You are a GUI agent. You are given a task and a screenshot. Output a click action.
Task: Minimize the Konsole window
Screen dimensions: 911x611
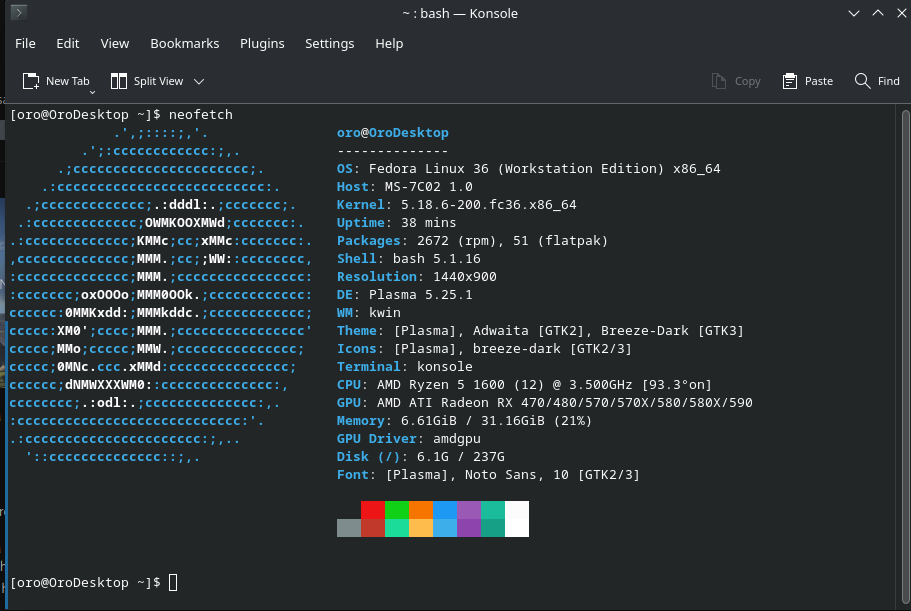pyautogui.click(x=853, y=13)
